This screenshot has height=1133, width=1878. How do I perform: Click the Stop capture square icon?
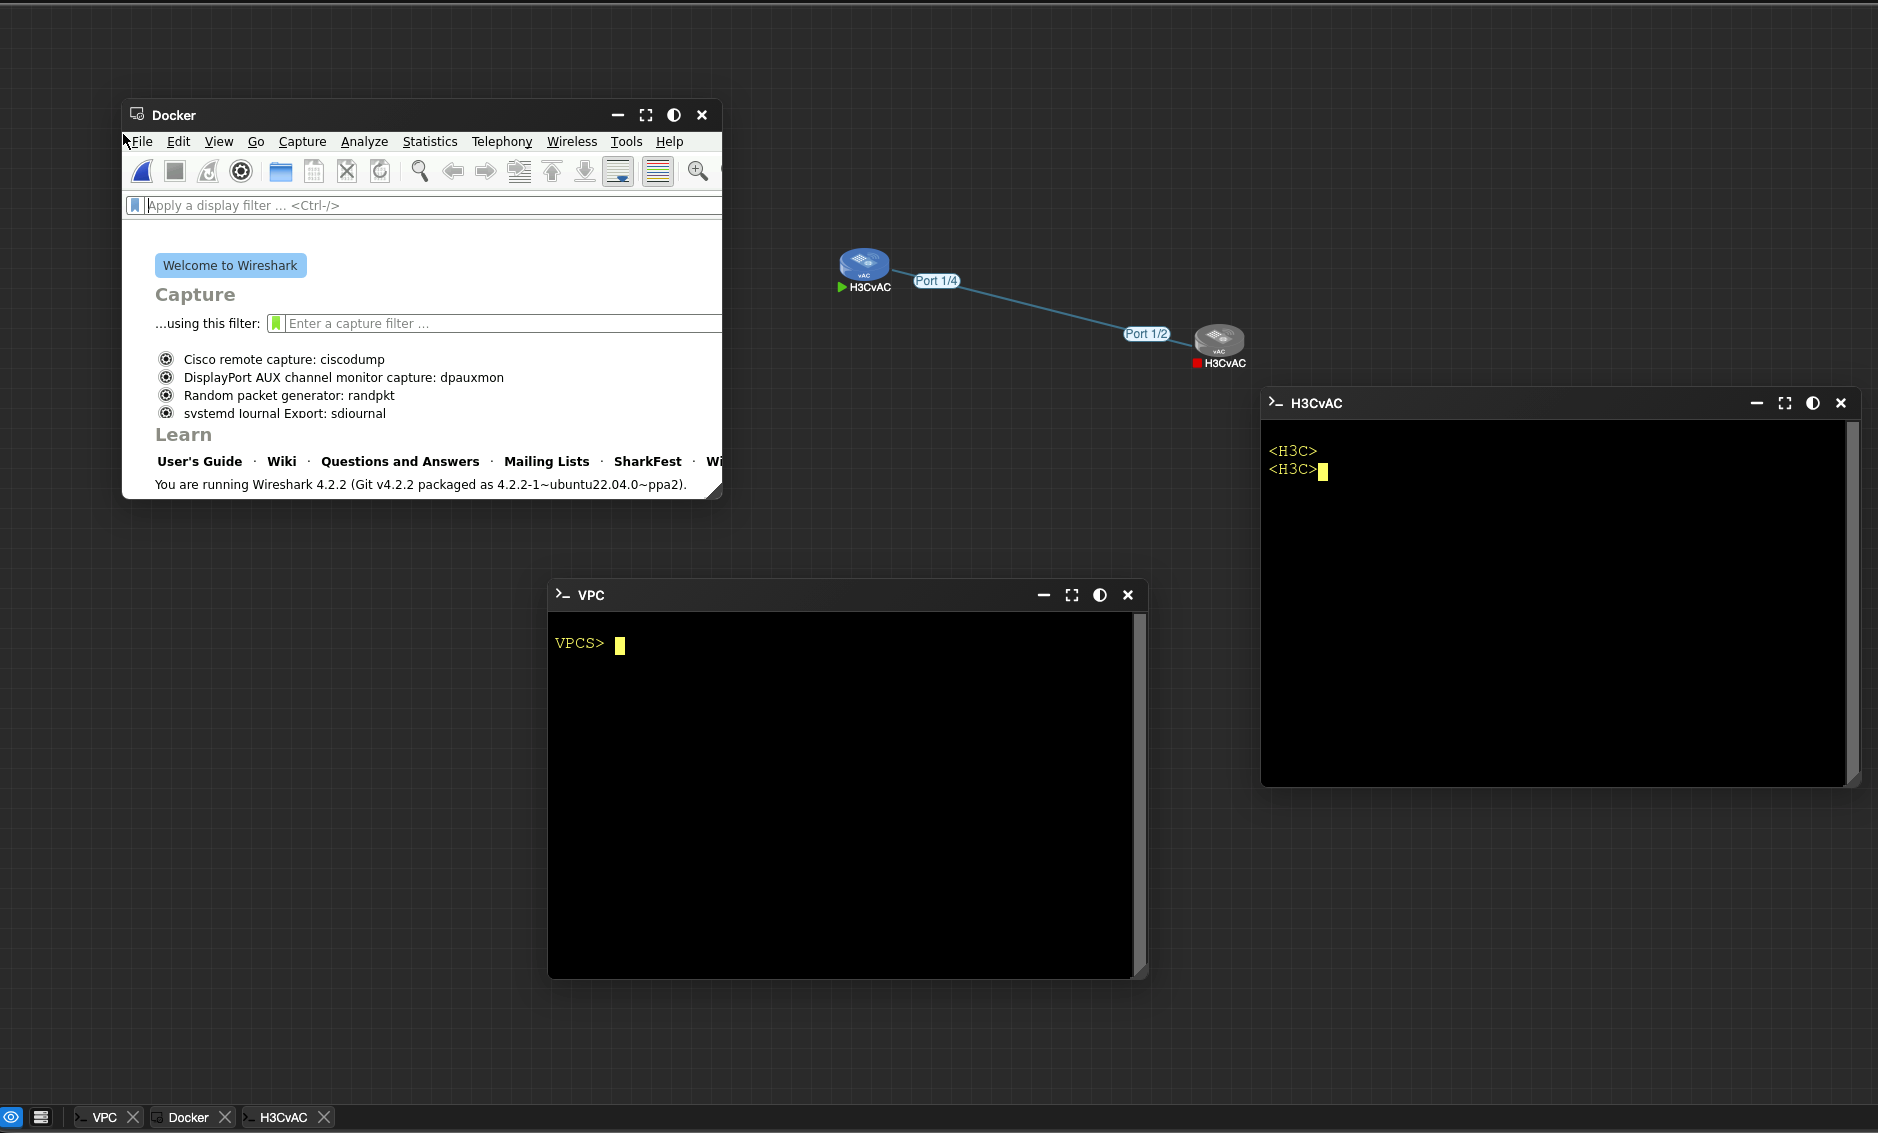click(175, 171)
